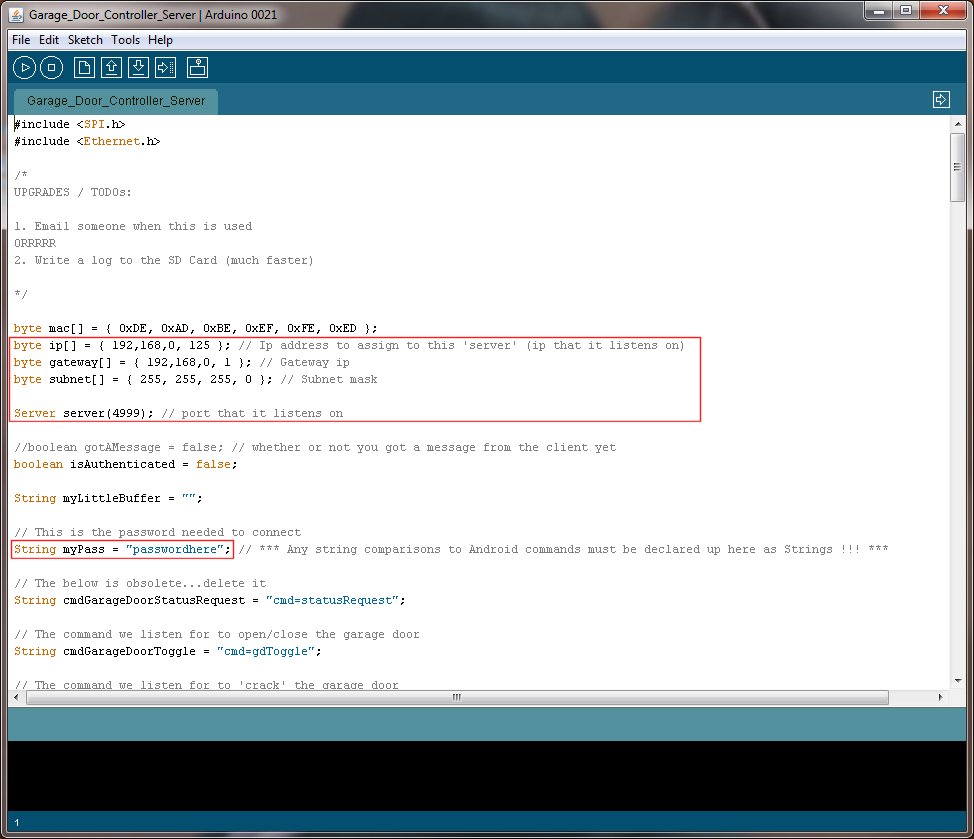974x839 pixels.
Task: Click the line '#include <SPI.h>'
Action: (x=70, y=124)
